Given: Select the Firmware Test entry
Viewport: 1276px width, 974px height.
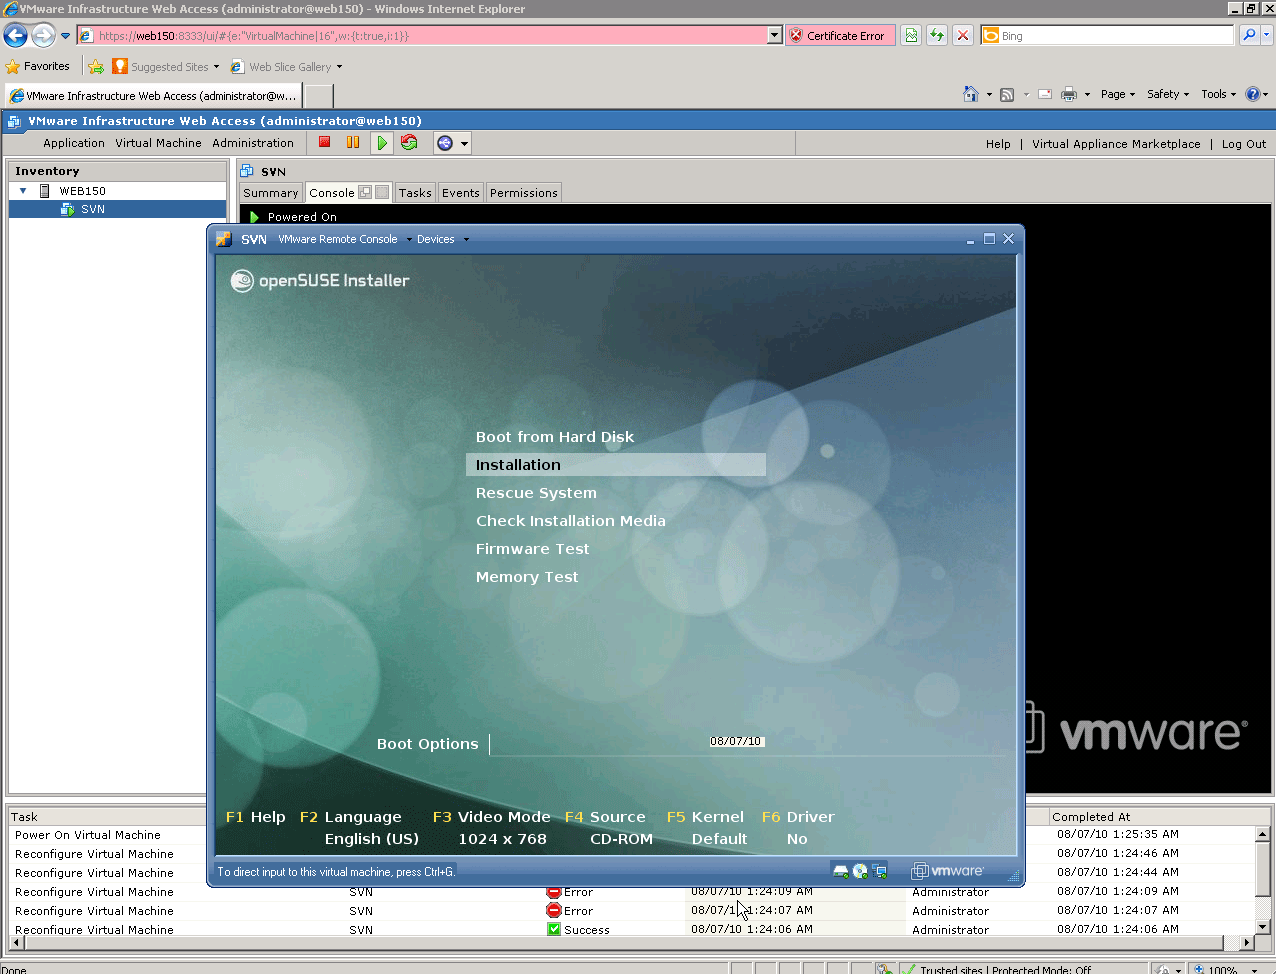Looking at the screenshot, I should [533, 549].
